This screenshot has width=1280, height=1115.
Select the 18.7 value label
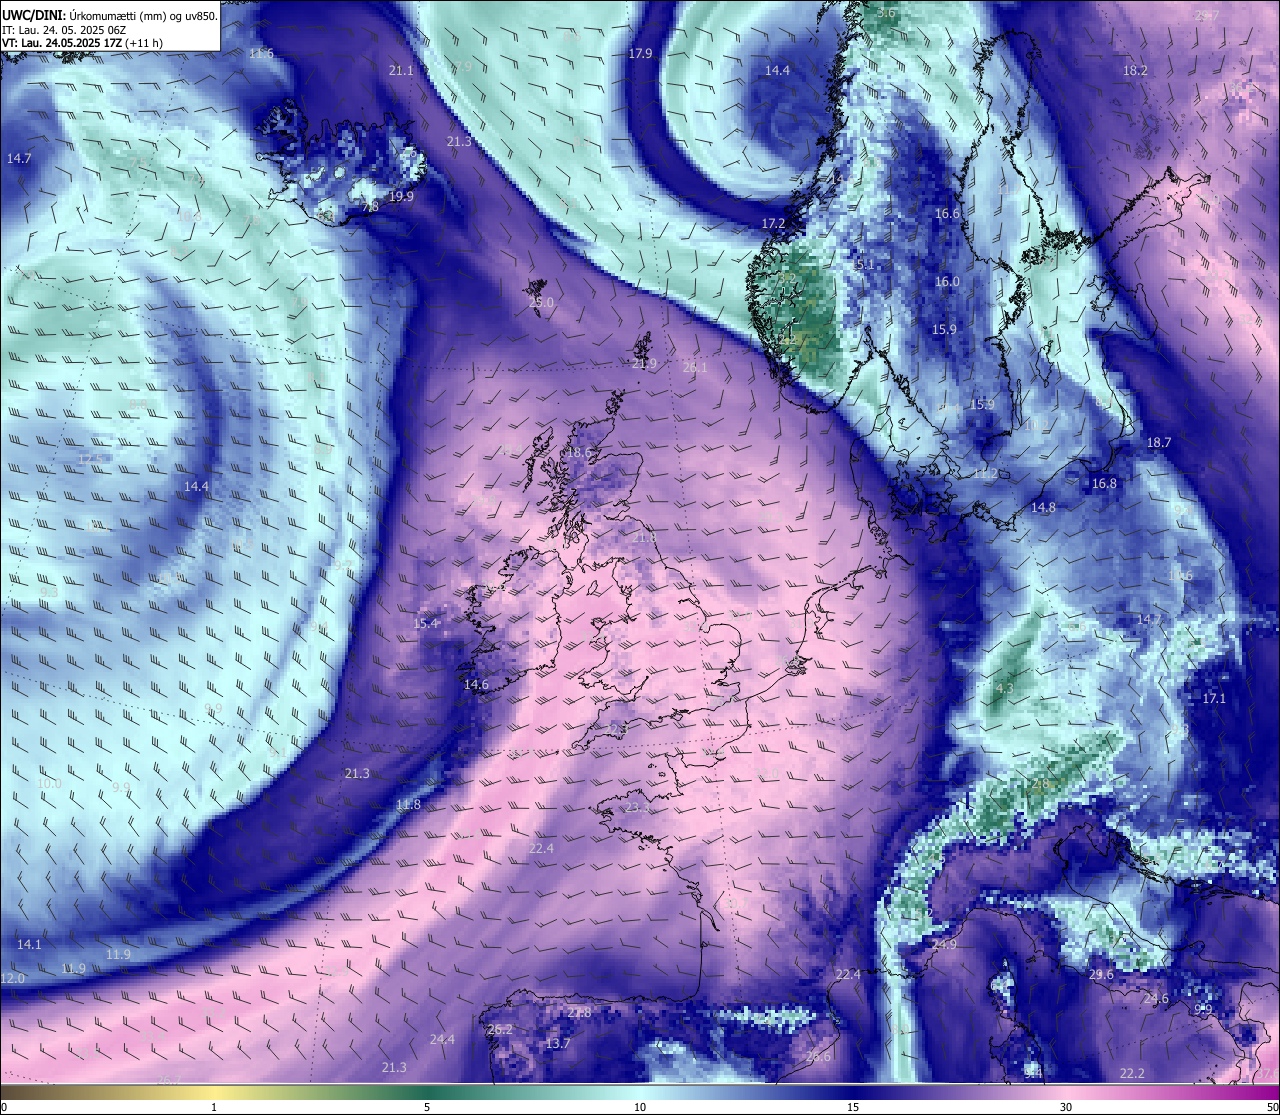[x=1159, y=442]
